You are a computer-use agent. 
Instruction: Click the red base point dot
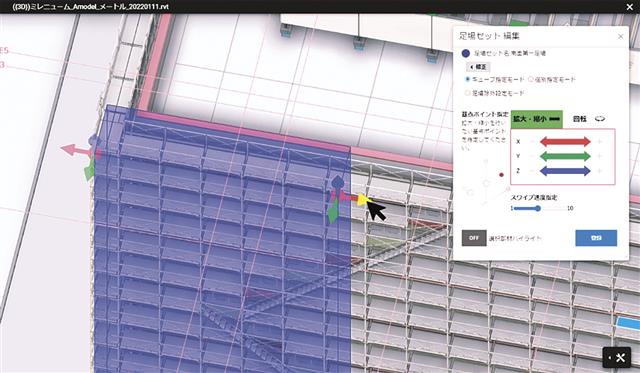[501, 175]
